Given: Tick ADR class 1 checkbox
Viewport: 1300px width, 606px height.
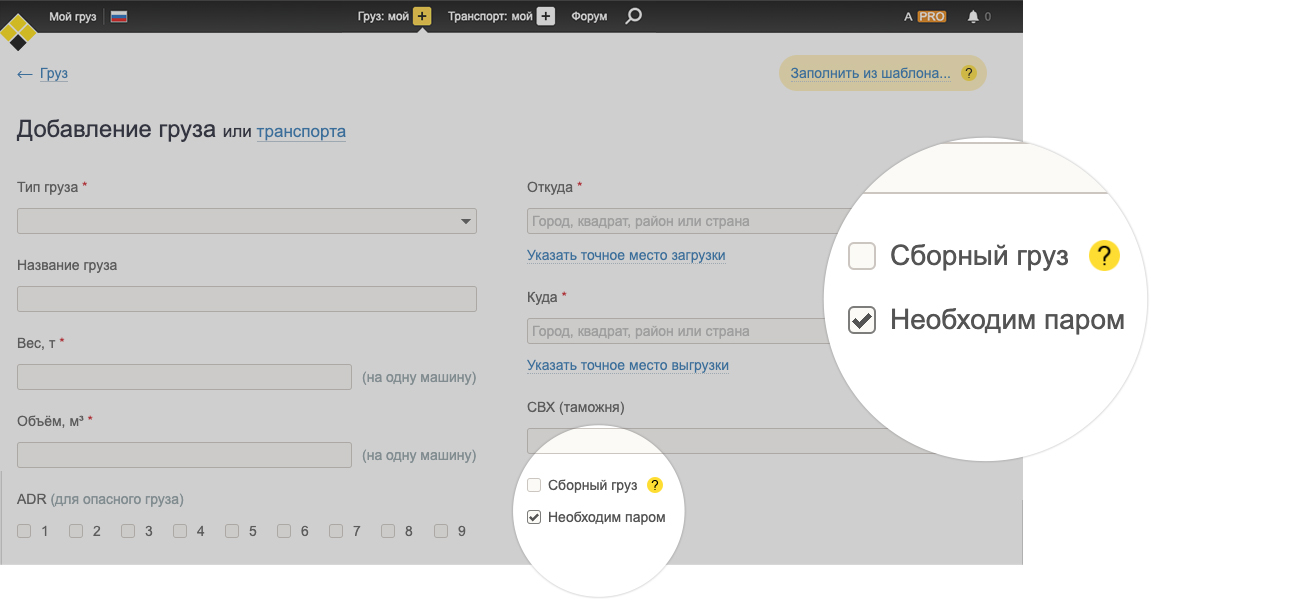Looking at the screenshot, I should [25, 531].
